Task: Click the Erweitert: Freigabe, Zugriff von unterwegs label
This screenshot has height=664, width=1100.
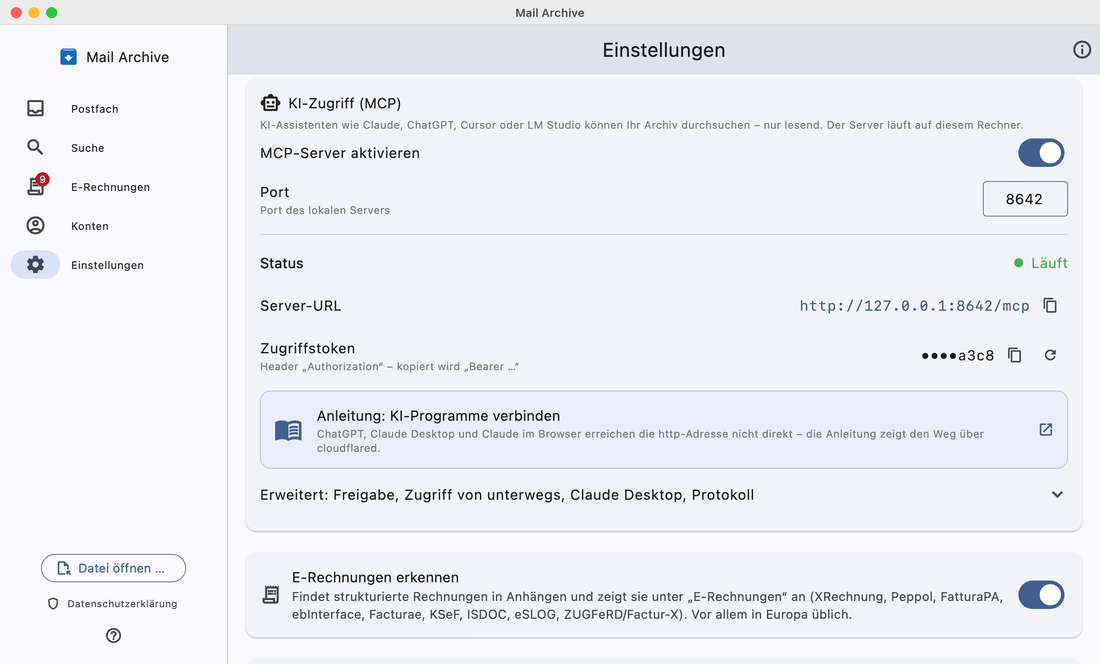Action: point(507,495)
